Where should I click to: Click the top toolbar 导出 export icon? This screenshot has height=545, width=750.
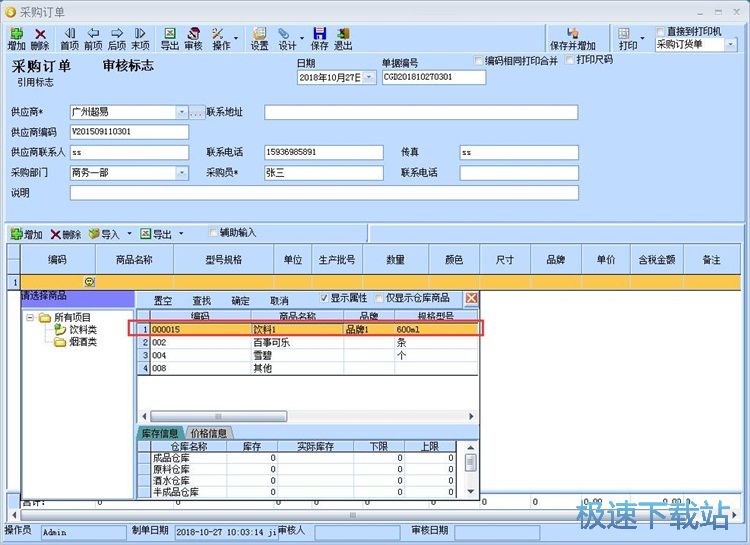(x=170, y=33)
